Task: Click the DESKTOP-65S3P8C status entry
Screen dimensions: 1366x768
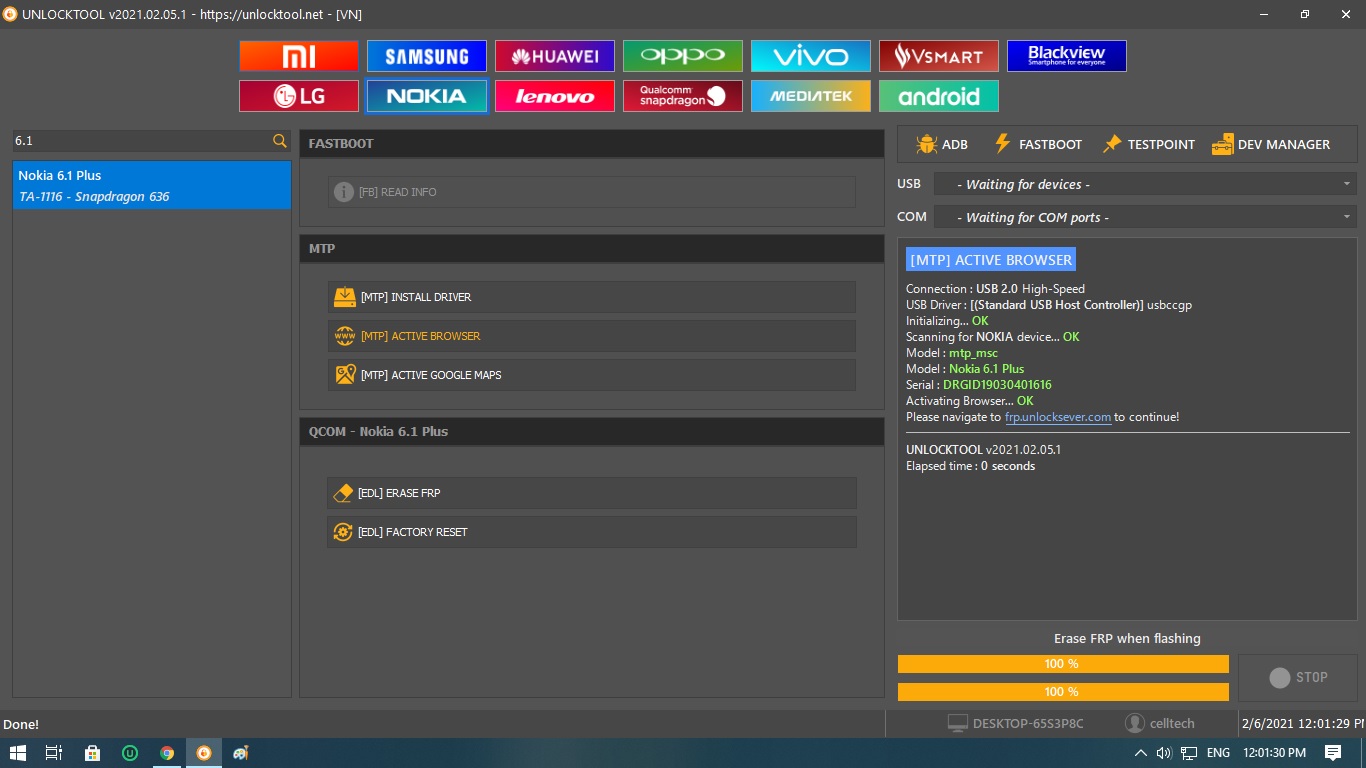Action: click(1016, 723)
